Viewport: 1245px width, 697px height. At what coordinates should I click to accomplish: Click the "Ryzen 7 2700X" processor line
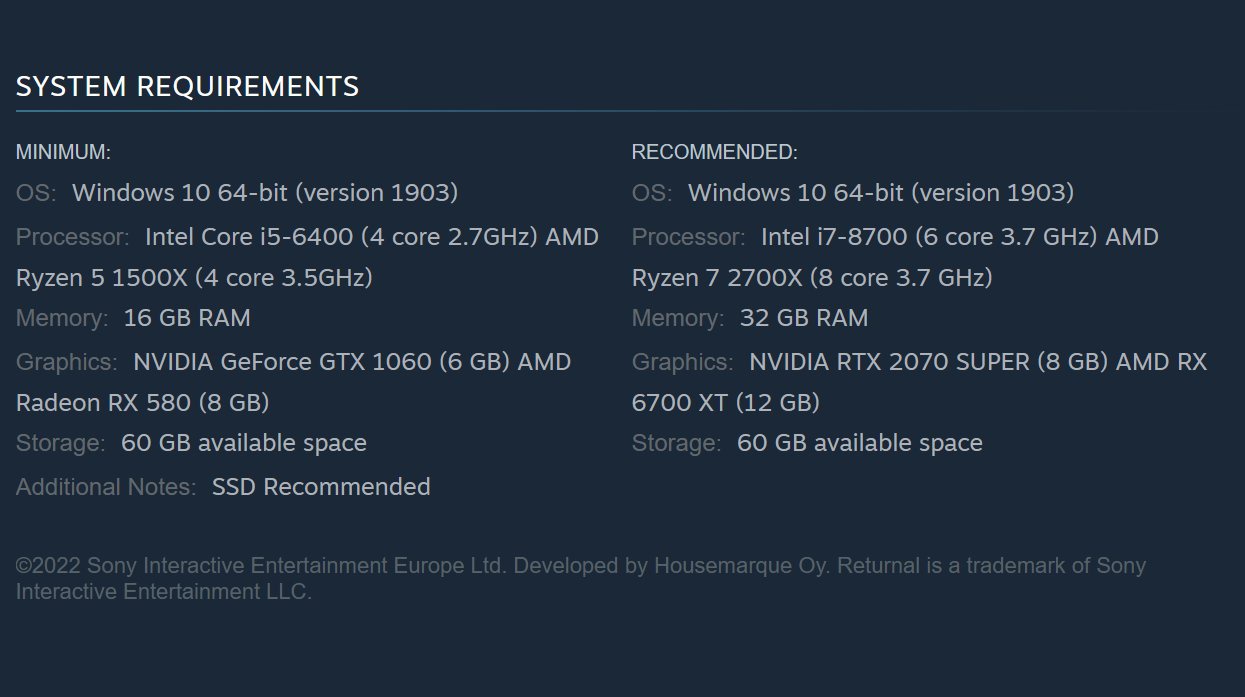pyautogui.click(x=812, y=277)
